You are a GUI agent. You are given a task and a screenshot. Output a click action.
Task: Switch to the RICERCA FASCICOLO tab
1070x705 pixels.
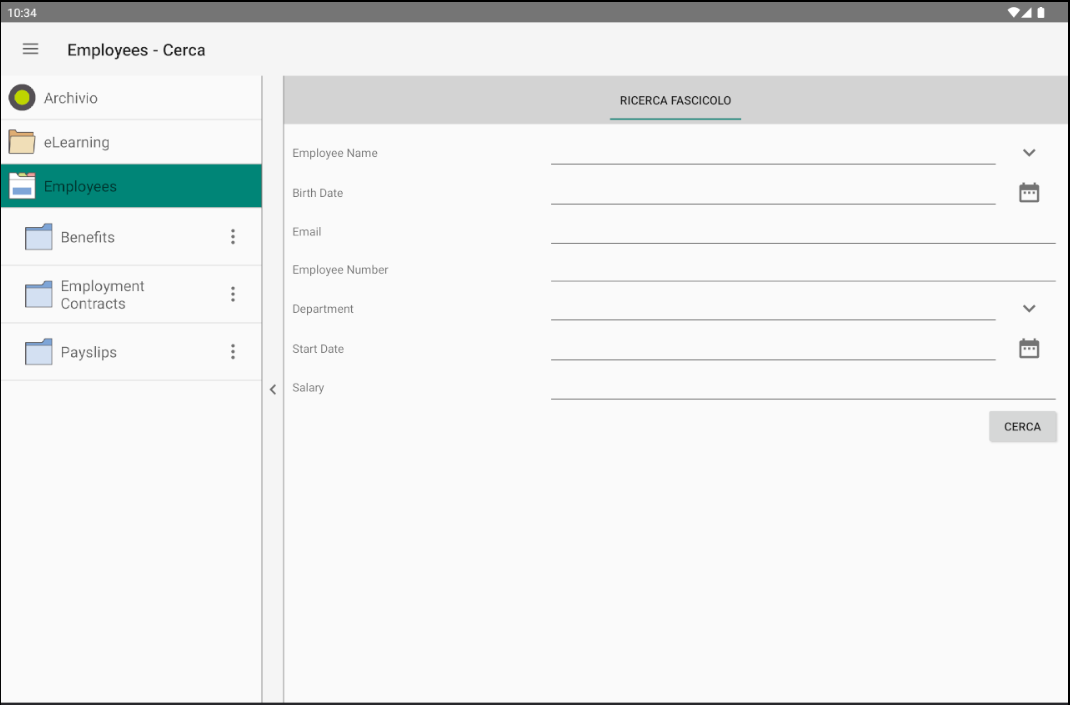674,100
